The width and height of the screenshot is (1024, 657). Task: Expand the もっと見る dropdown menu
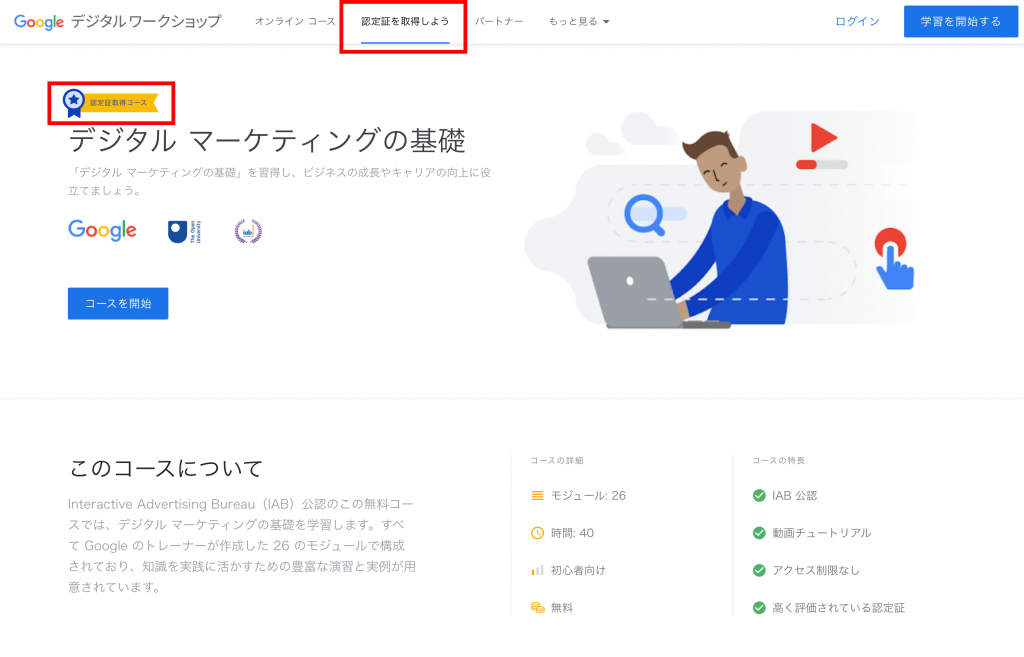pyautogui.click(x=579, y=21)
